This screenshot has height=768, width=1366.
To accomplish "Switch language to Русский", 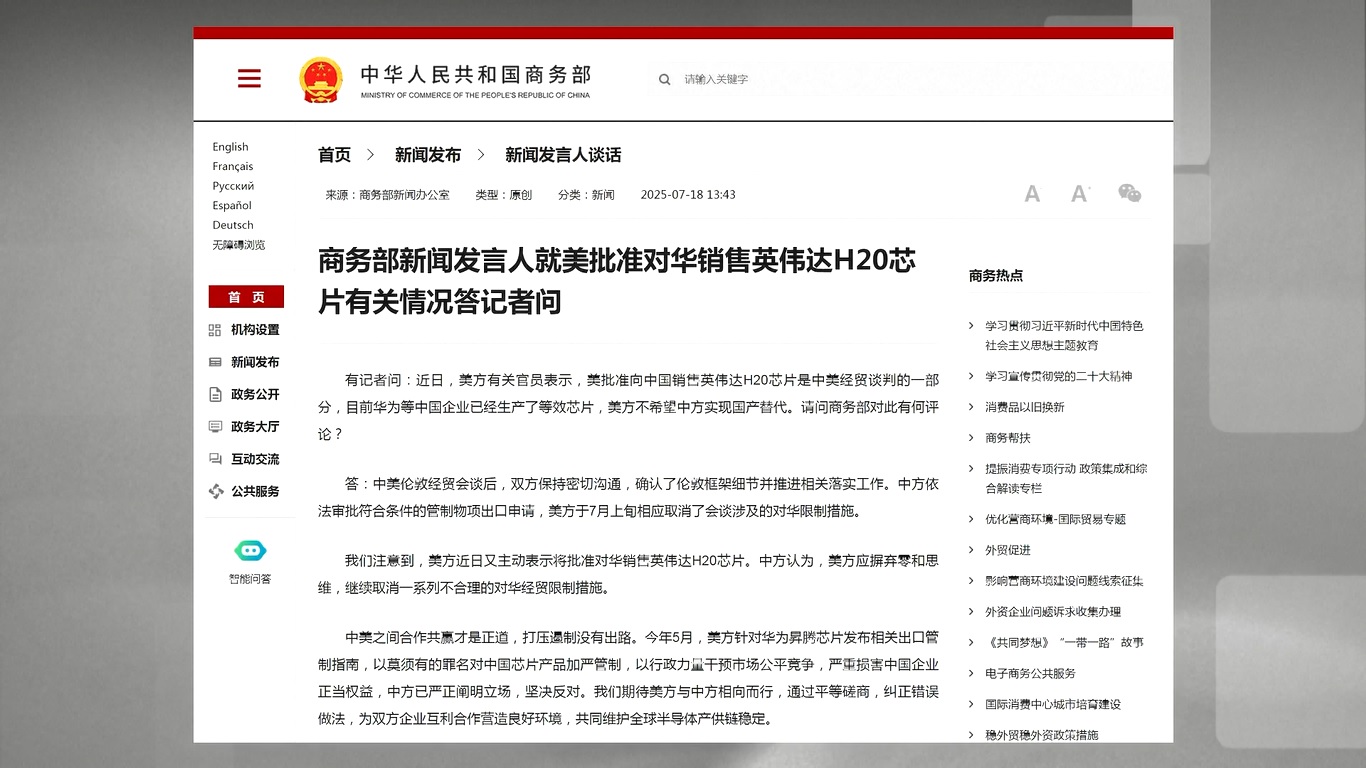I will (233, 186).
